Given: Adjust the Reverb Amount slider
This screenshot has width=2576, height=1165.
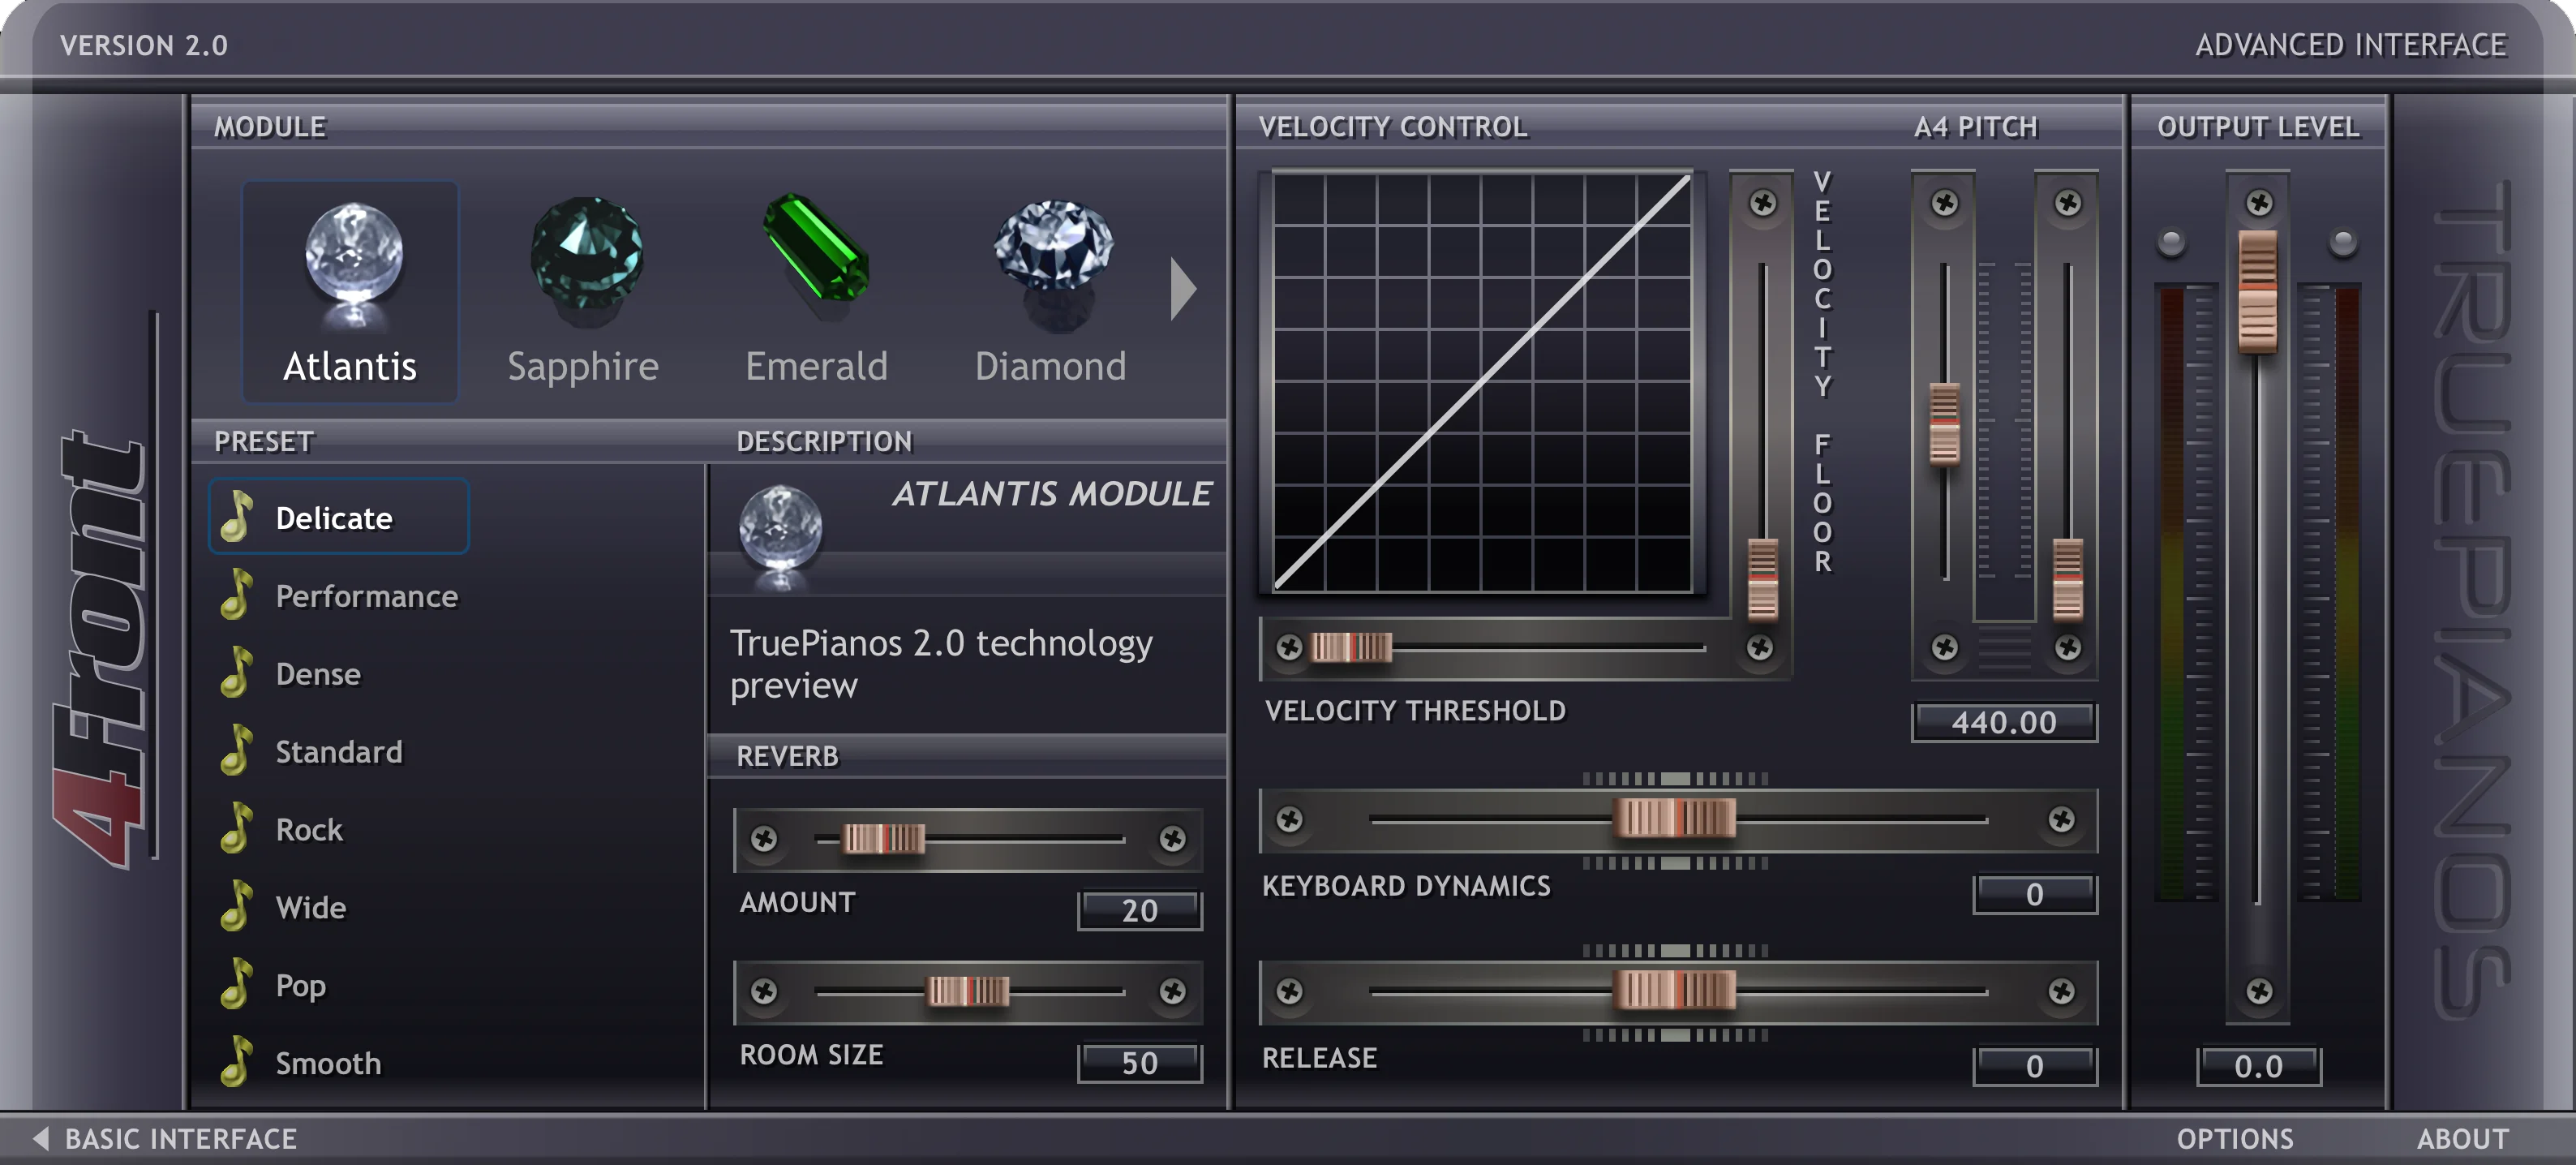Looking at the screenshot, I should click(885, 840).
